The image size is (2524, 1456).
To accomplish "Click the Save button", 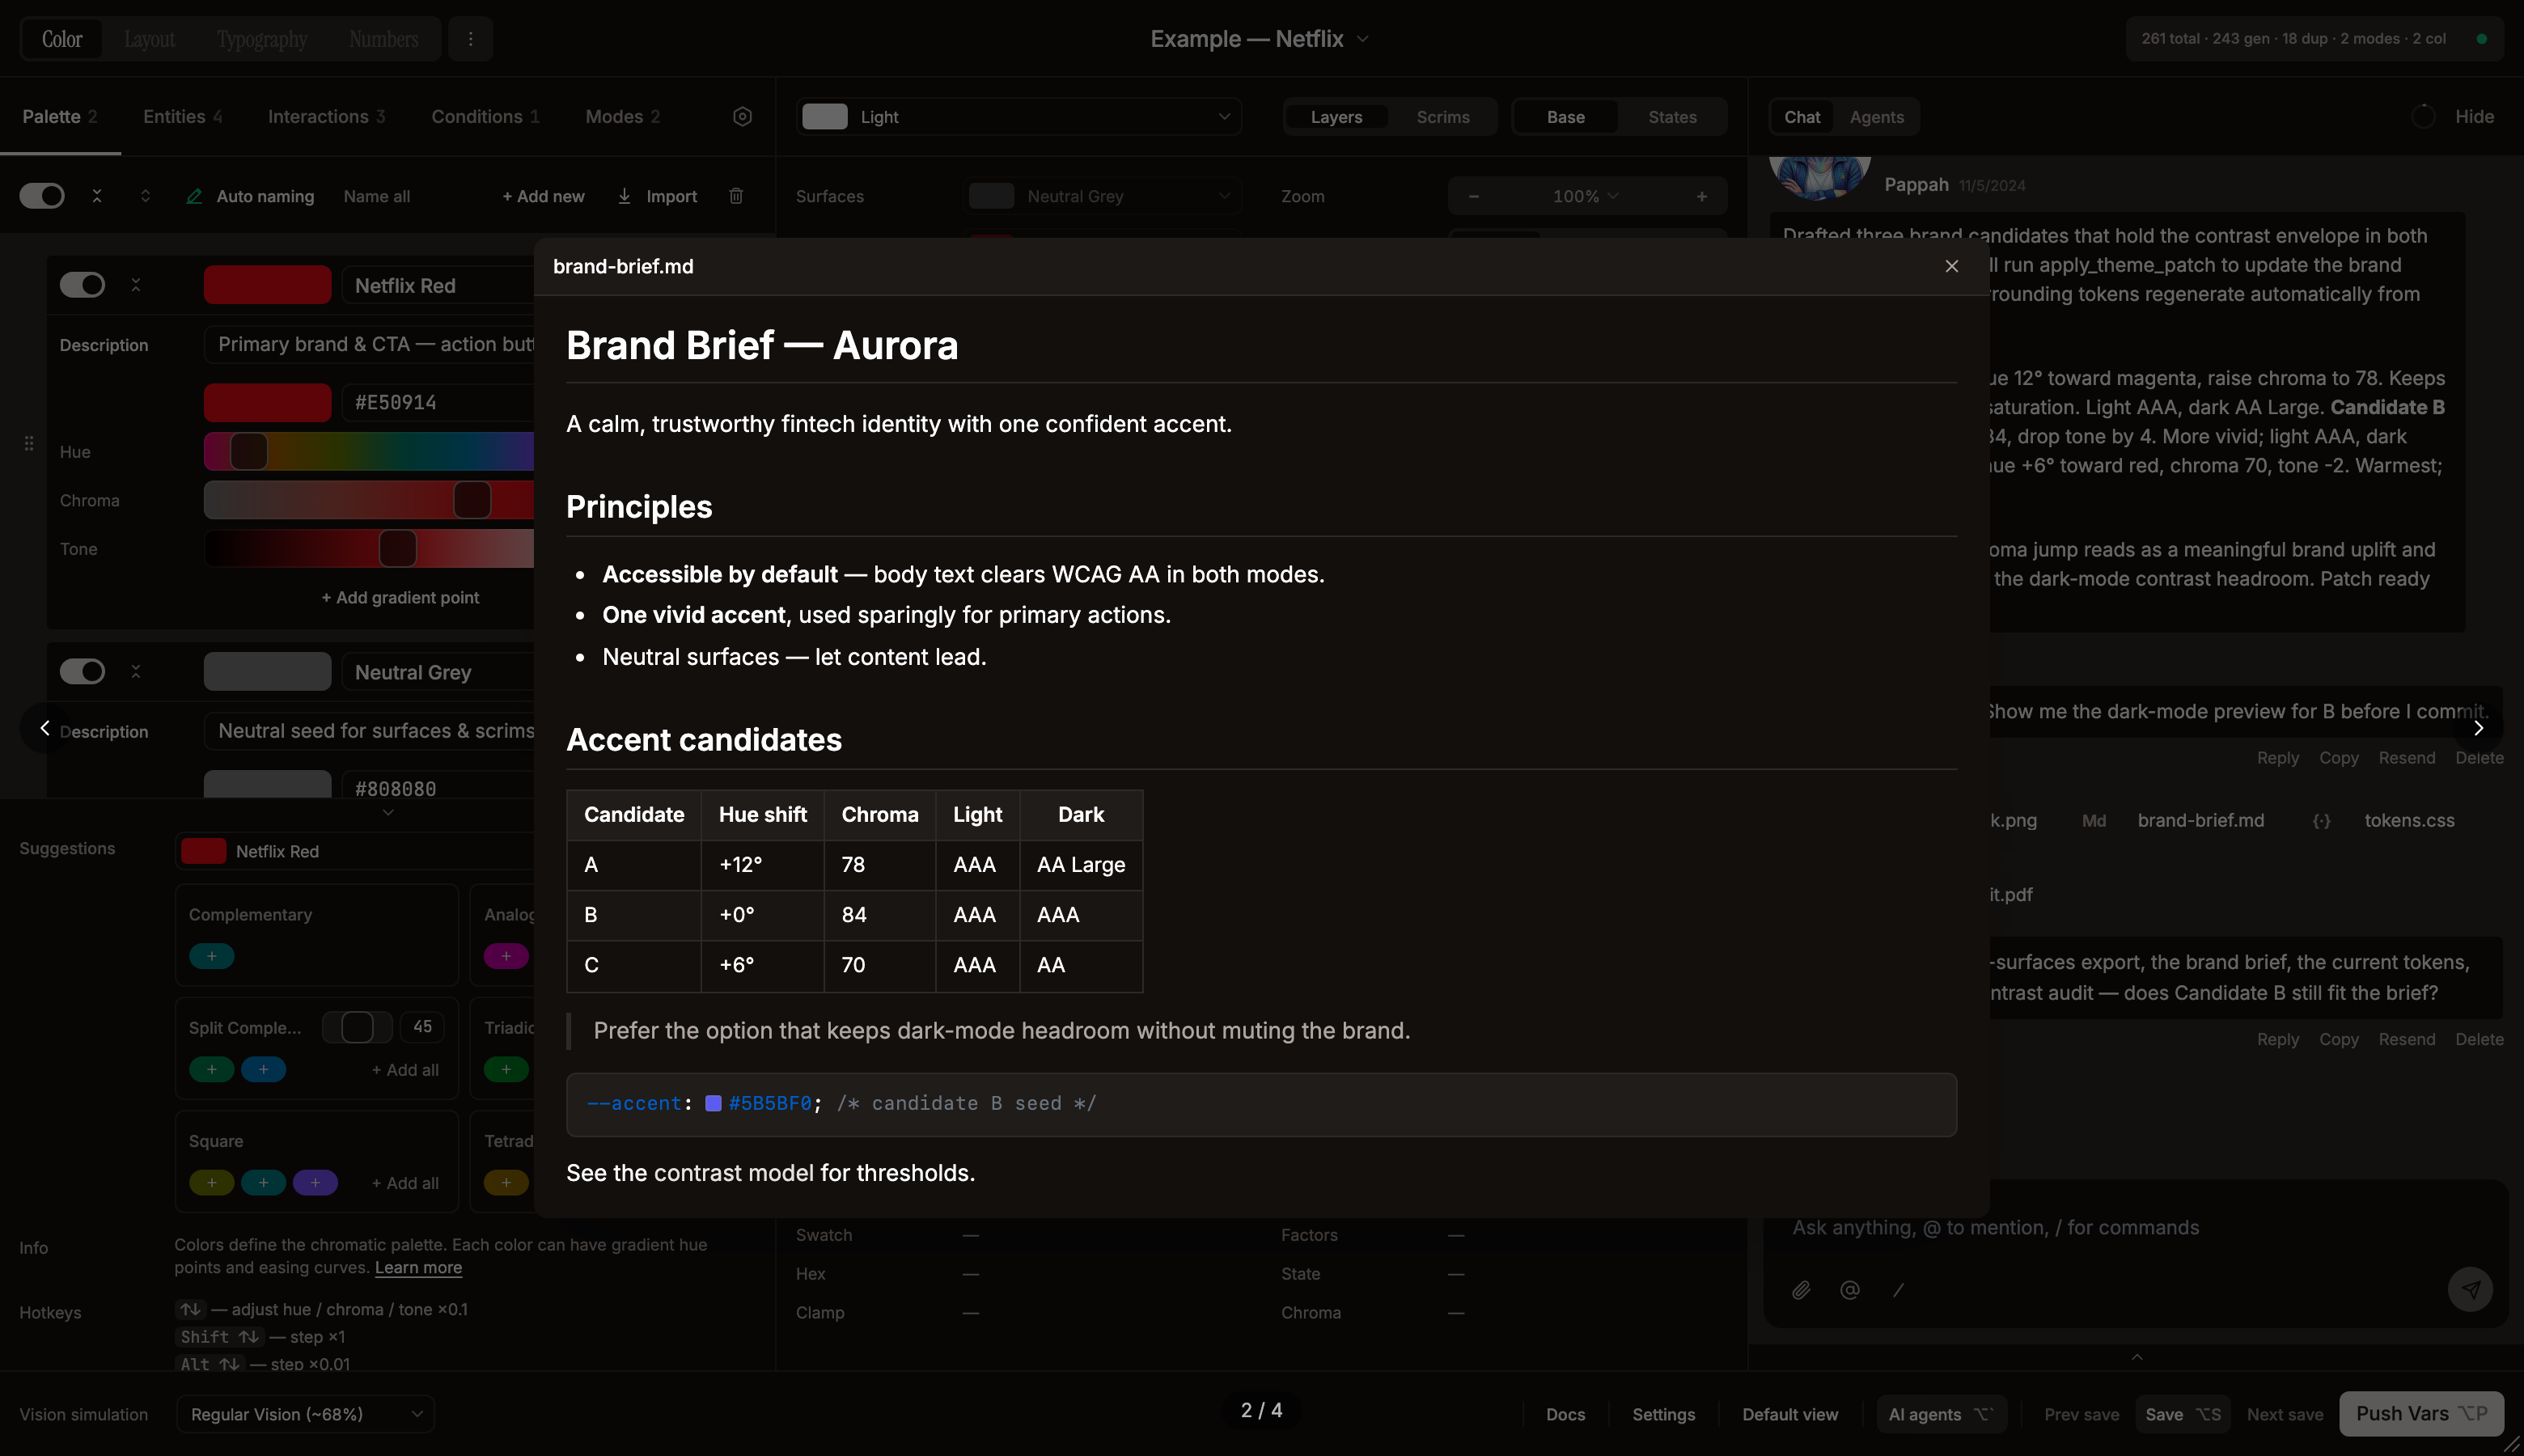I will coord(2182,1414).
